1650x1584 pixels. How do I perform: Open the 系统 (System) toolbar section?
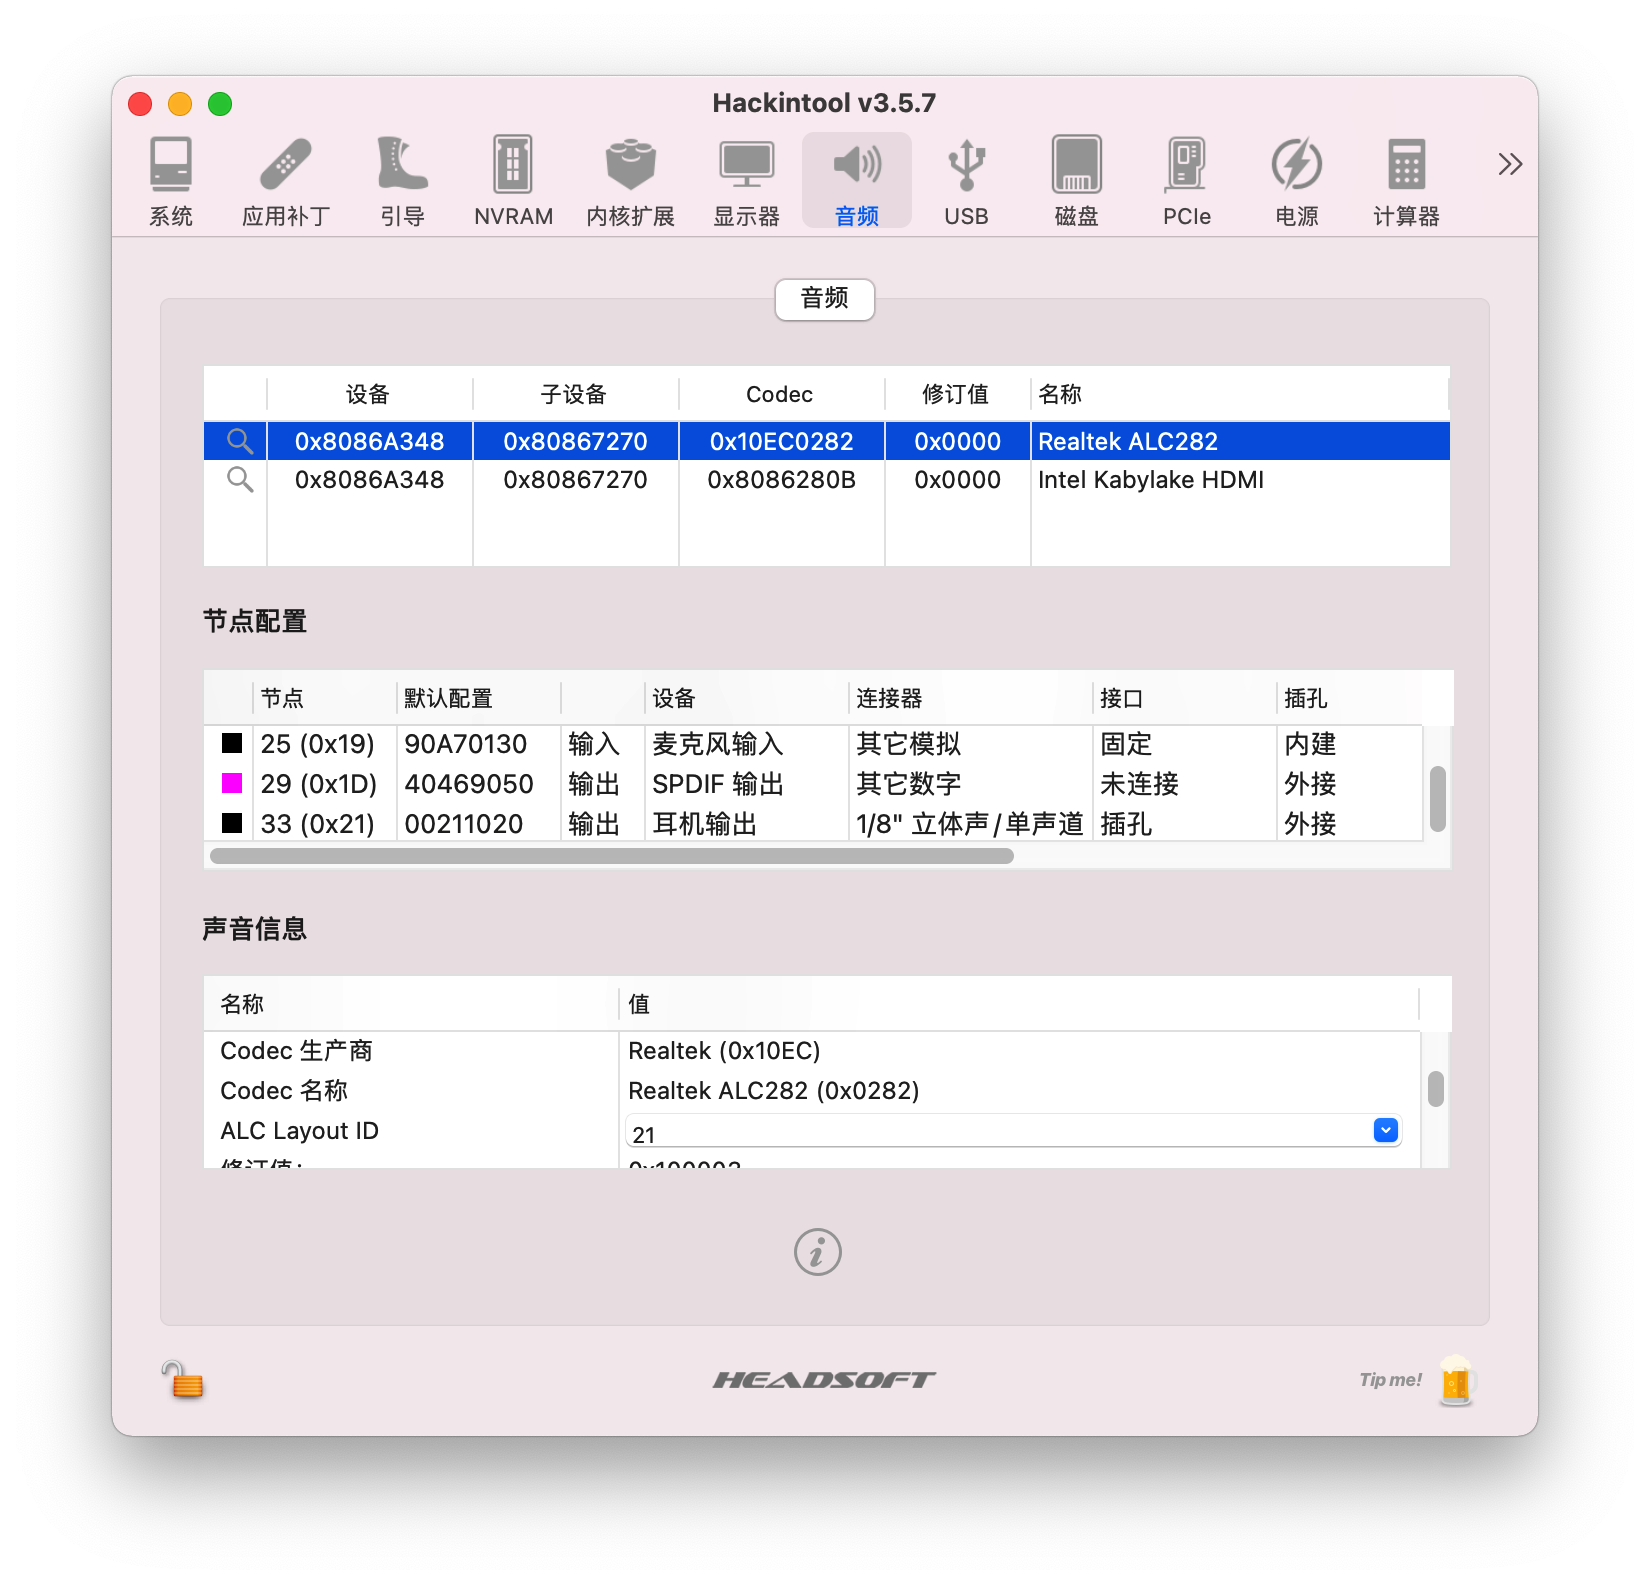click(x=171, y=181)
